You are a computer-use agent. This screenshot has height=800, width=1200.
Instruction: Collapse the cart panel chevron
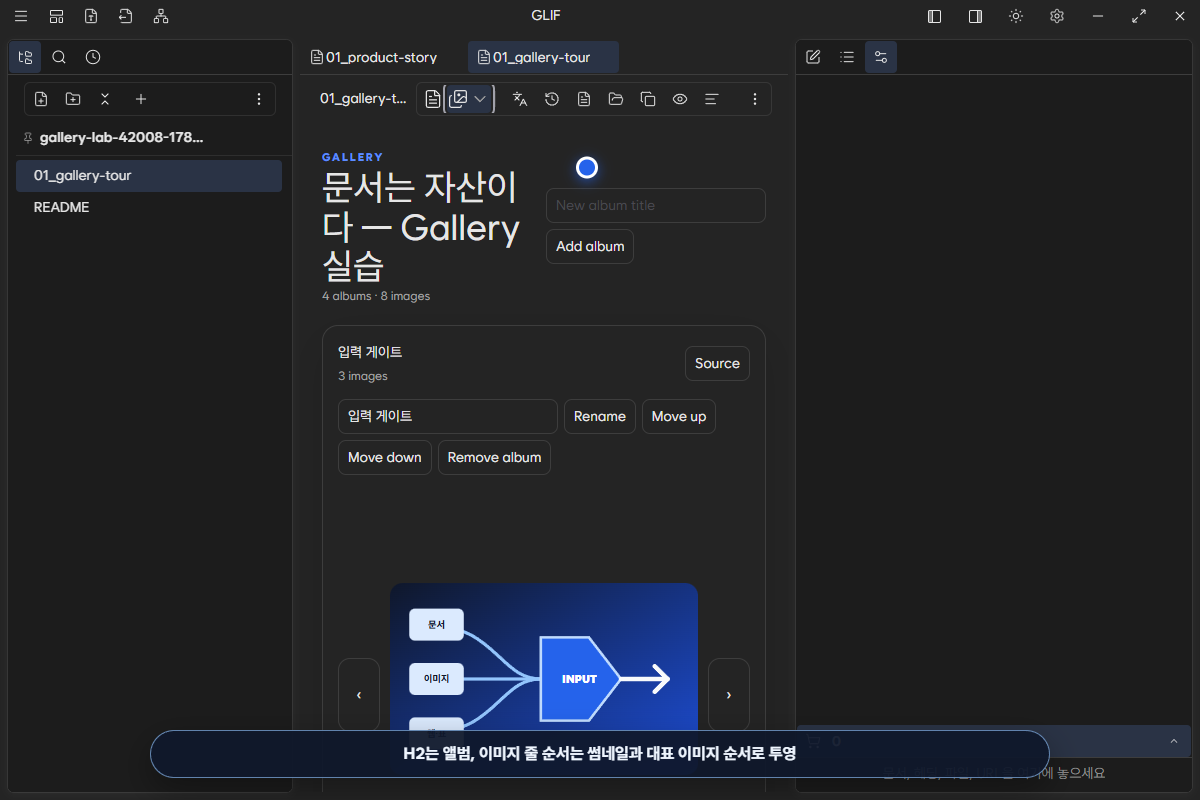tap(1173, 741)
